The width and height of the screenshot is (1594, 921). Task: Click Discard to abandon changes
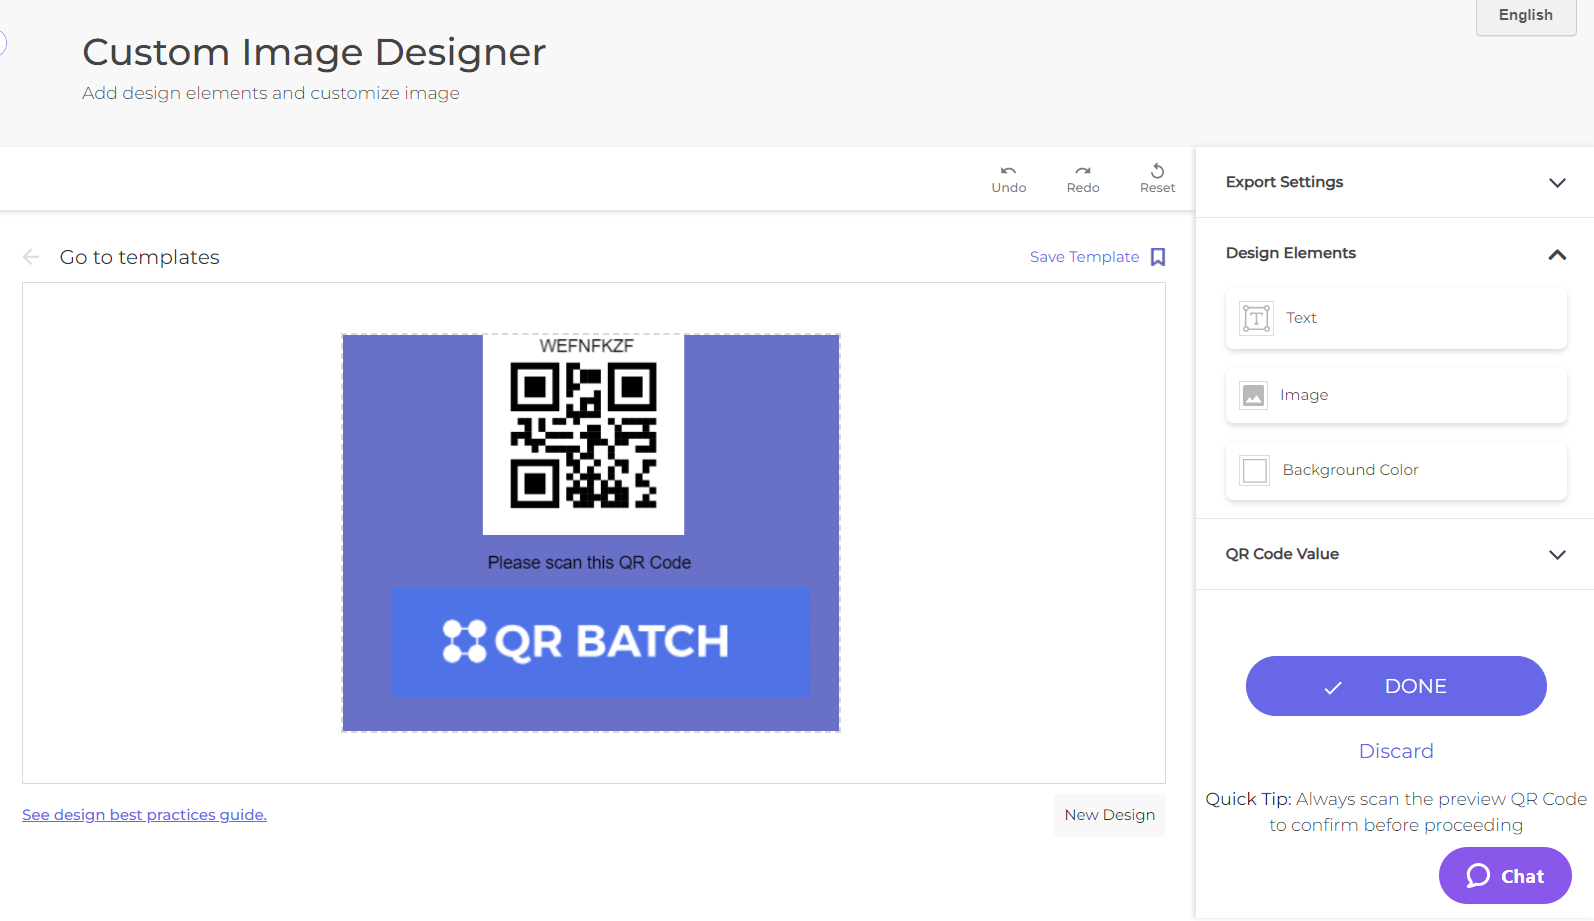tap(1396, 751)
